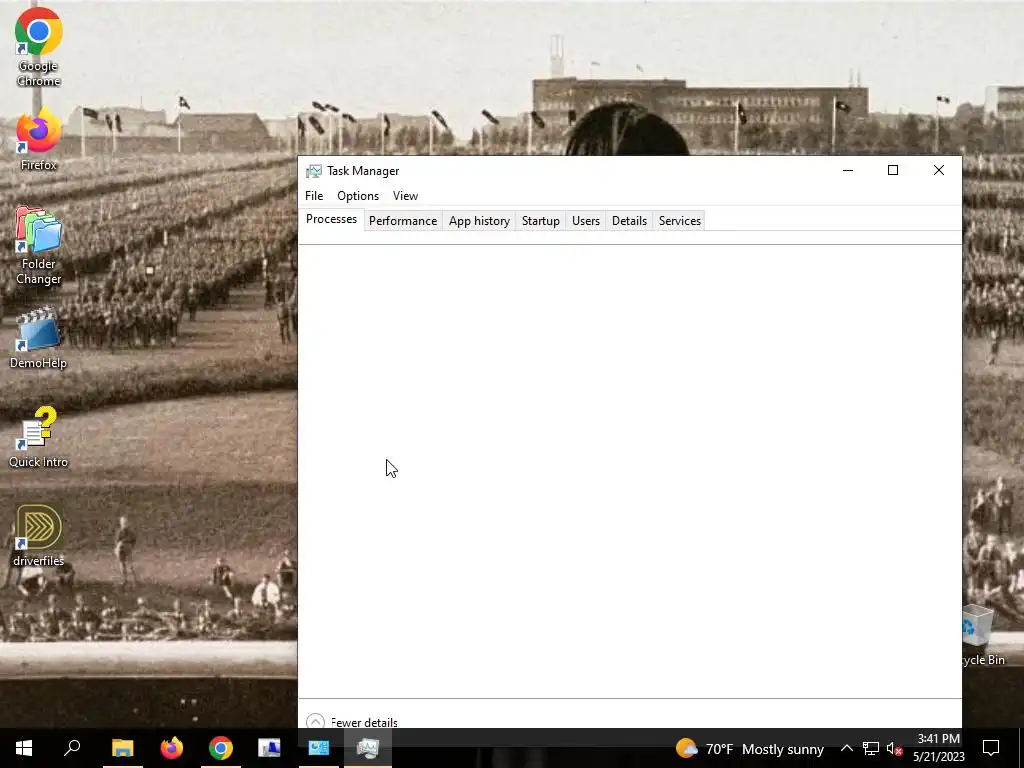Open the File menu in Task Manager
This screenshot has width=1024, height=768.
[314, 196]
